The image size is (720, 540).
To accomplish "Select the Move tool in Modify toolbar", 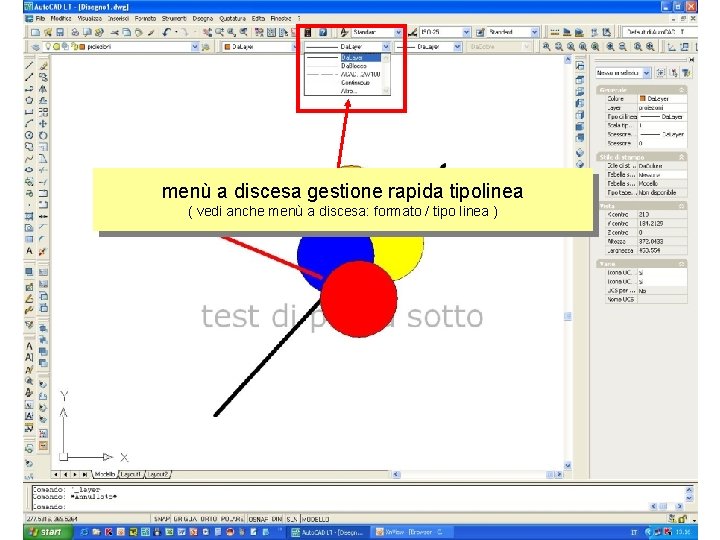I will [43, 124].
